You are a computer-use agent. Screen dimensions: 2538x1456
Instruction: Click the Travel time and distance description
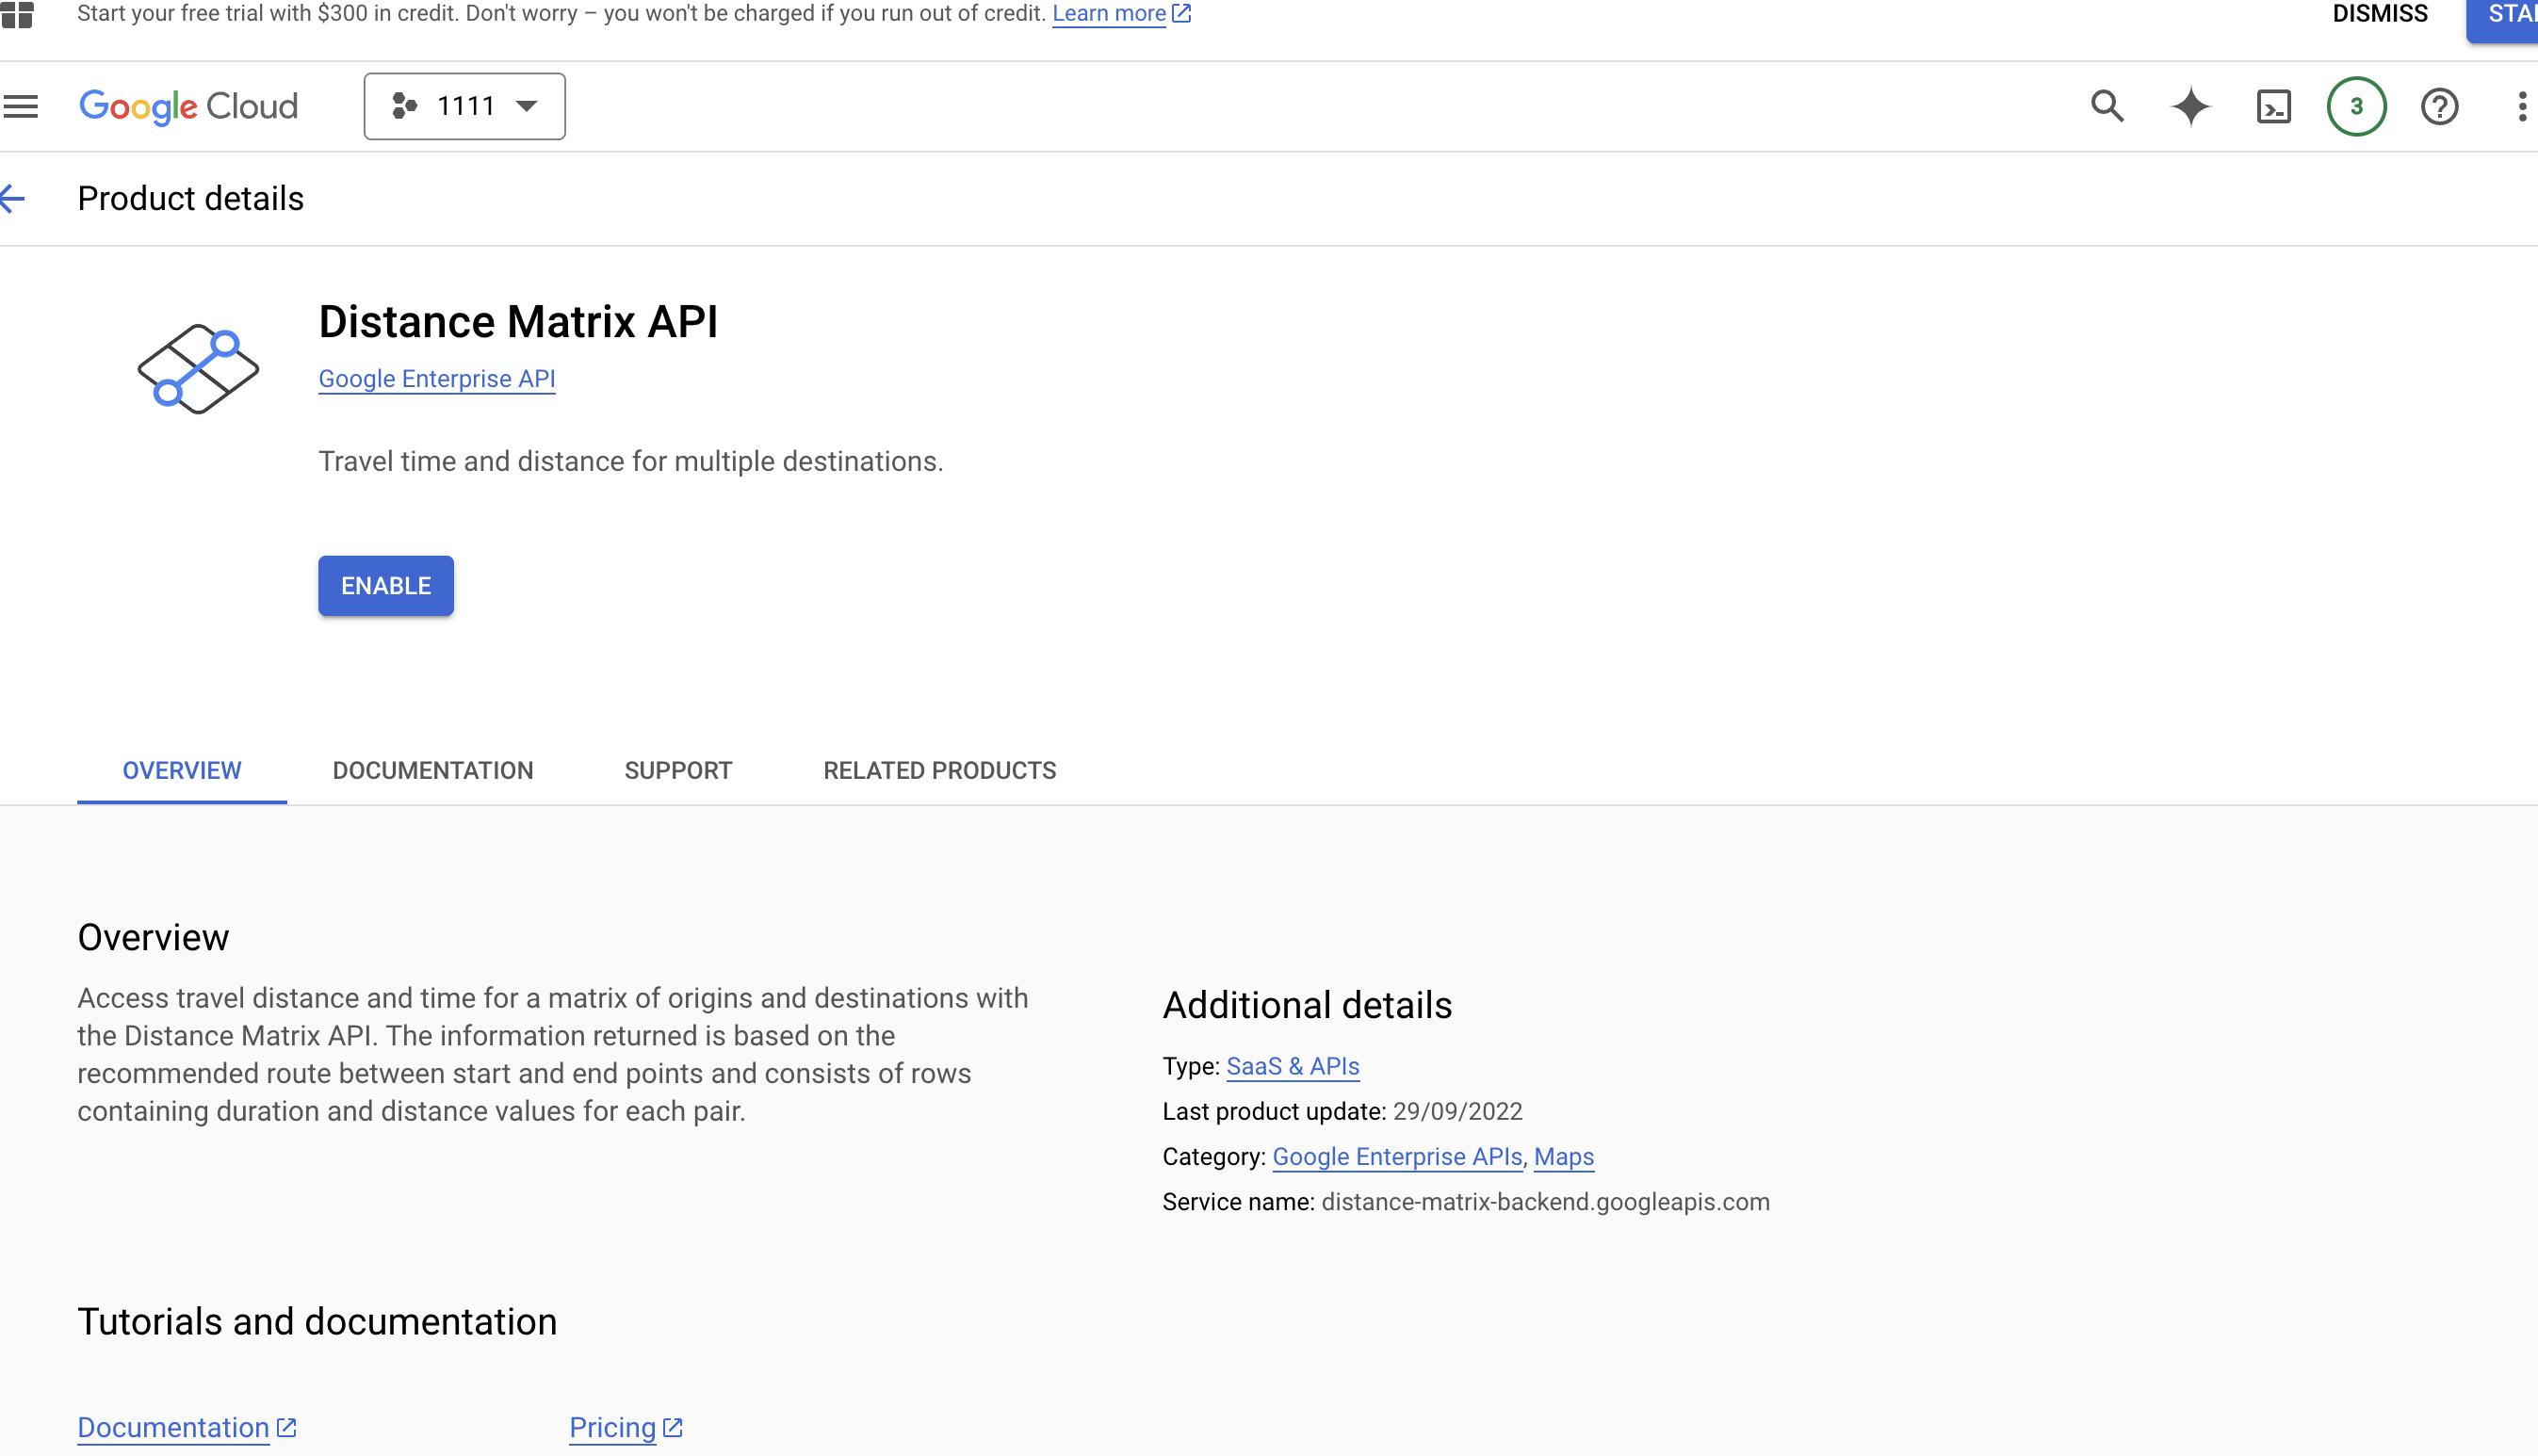tap(631, 462)
